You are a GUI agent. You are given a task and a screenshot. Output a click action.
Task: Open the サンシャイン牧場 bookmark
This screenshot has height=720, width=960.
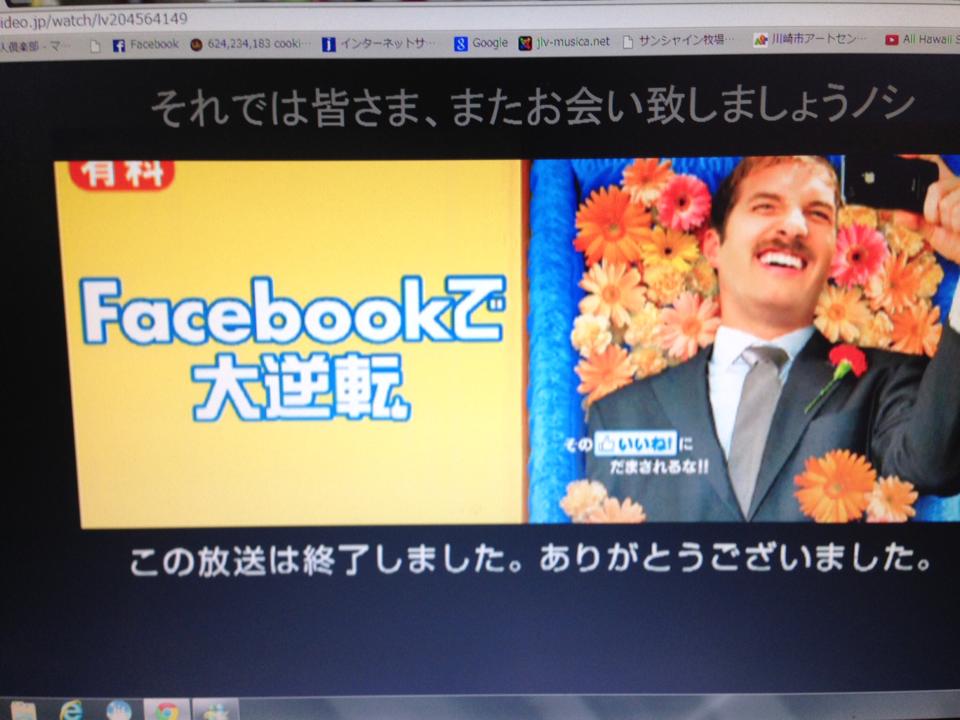678,40
